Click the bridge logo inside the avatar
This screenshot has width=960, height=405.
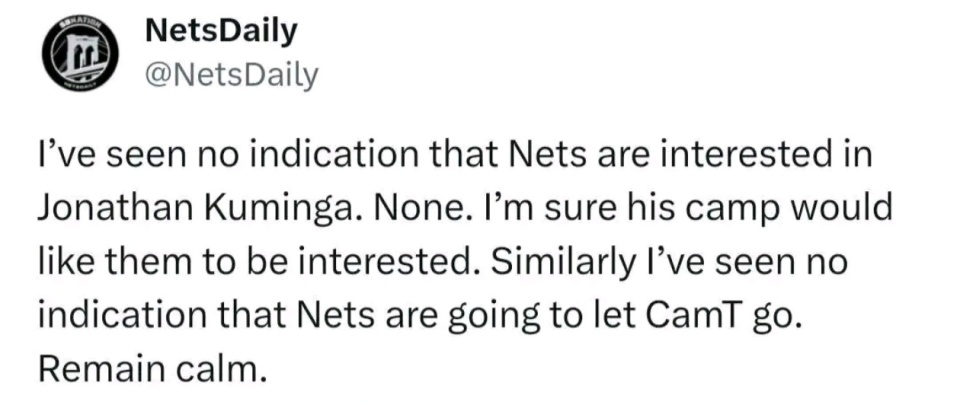[x=80, y=56]
